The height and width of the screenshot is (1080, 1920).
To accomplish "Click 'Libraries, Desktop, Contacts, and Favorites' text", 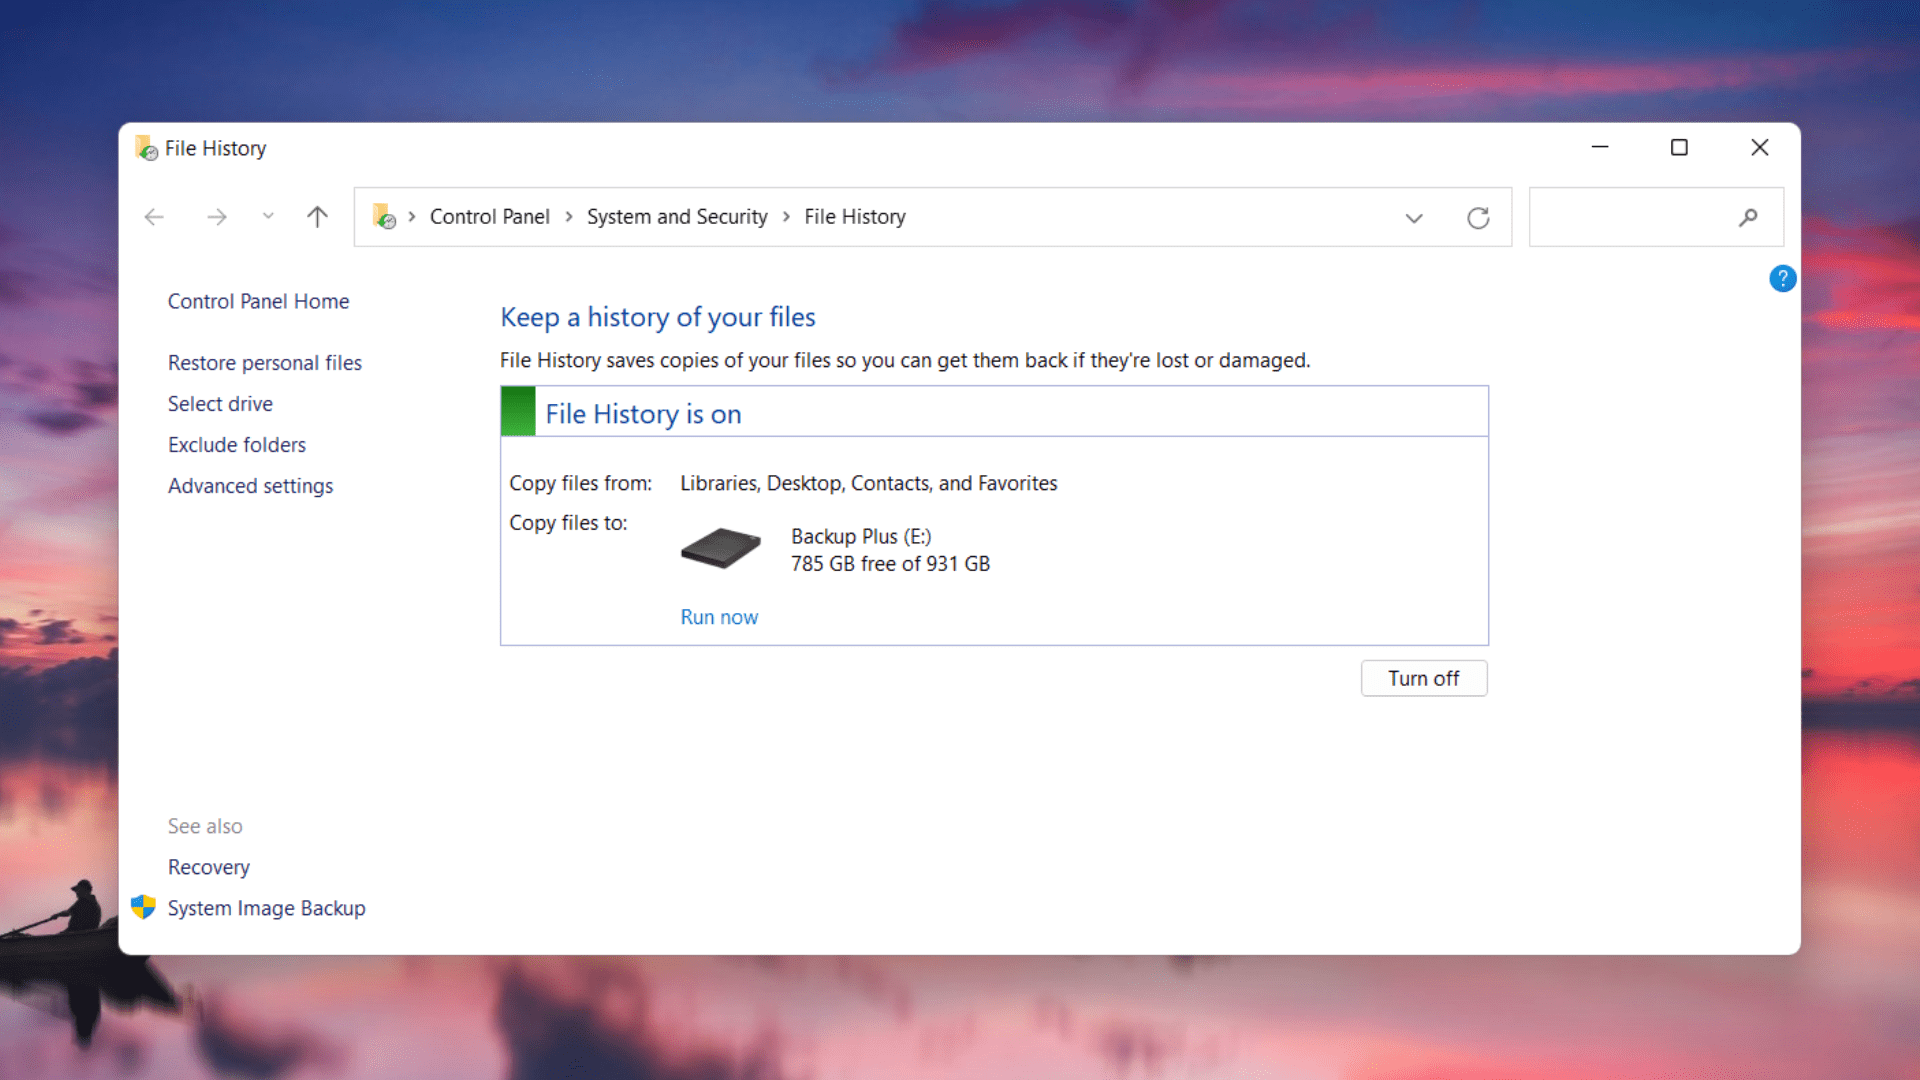I will (868, 483).
